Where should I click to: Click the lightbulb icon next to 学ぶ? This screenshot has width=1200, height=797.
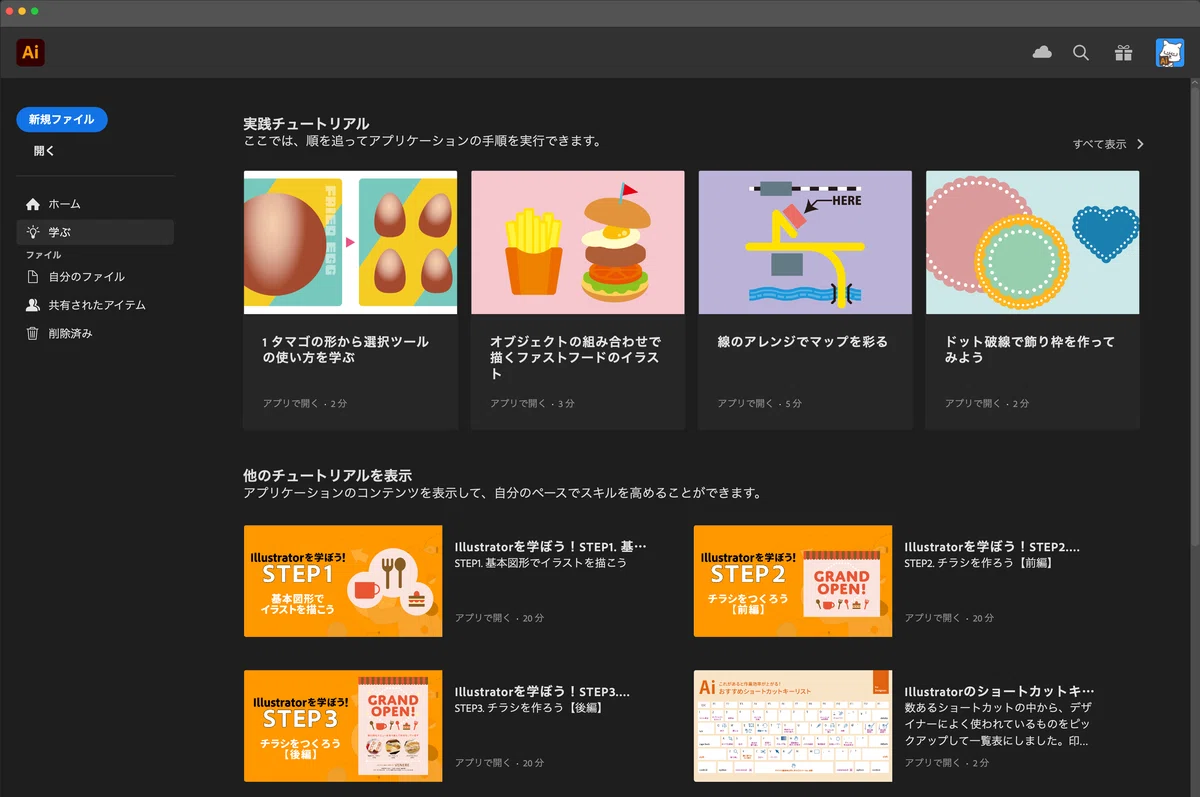tap(33, 232)
